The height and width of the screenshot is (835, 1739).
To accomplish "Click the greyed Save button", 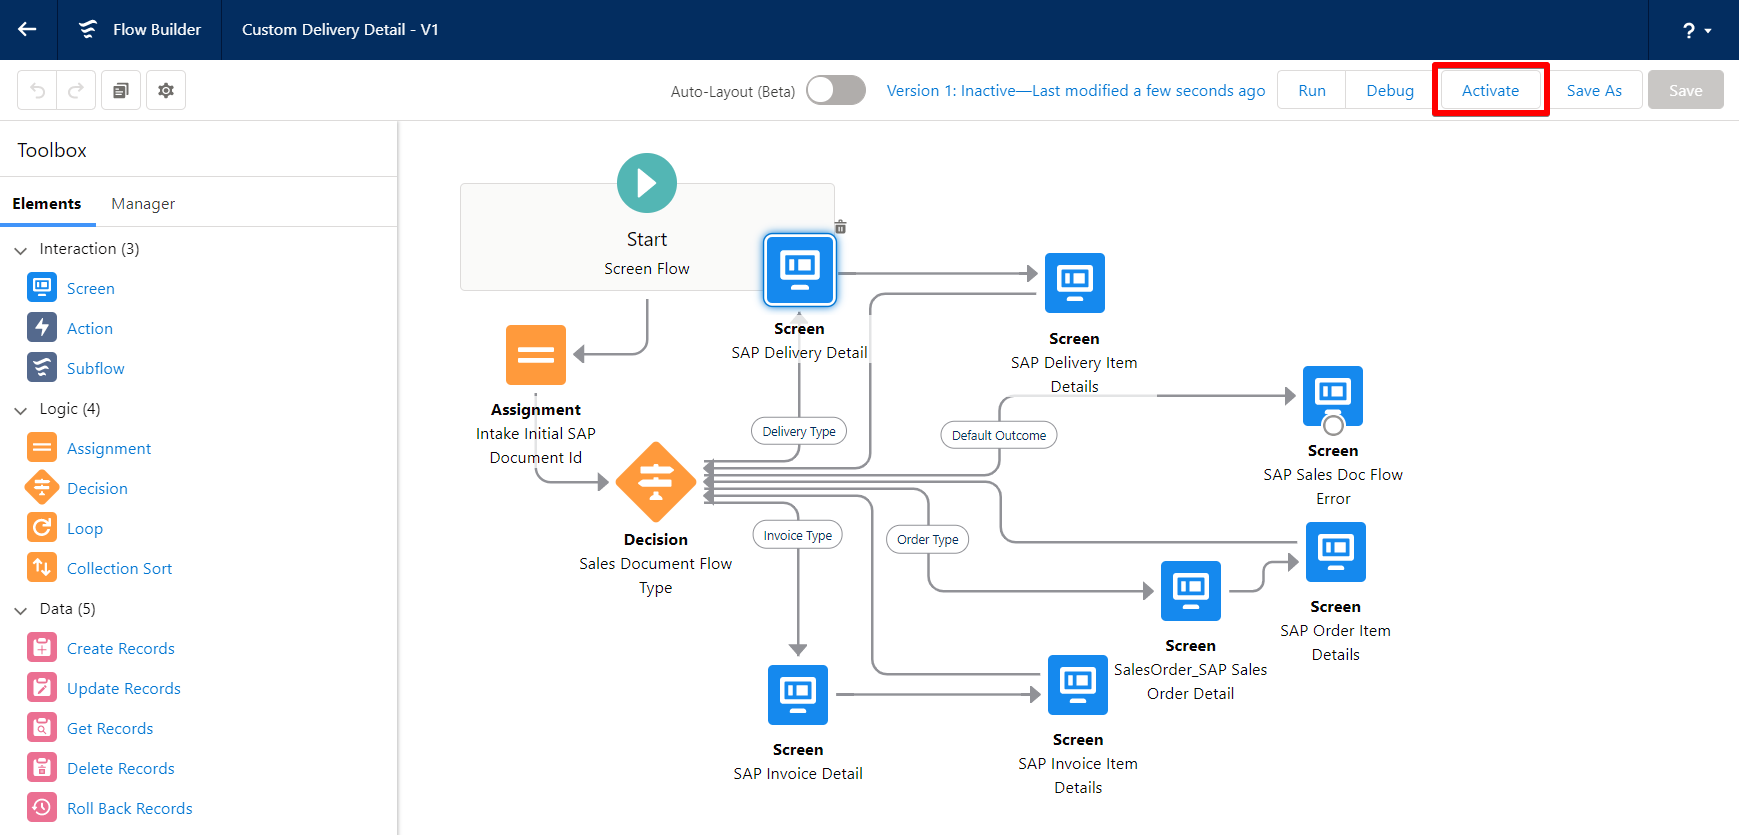I will click(x=1685, y=90).
